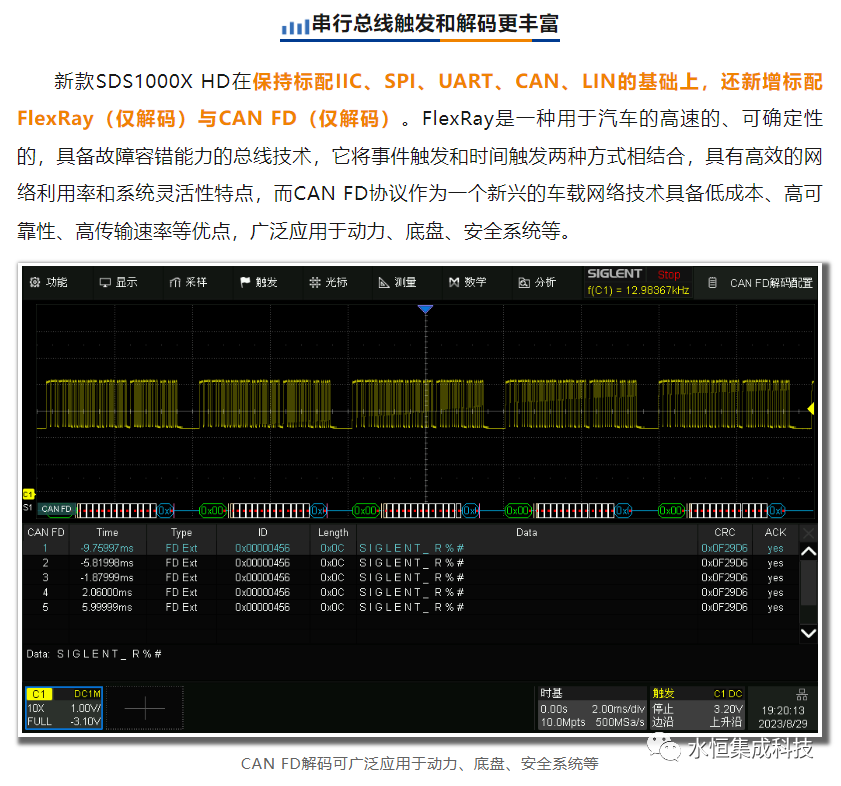Click the 19:20:13 date and time display
Screen dimensions: 841x786
pos(783,717)
